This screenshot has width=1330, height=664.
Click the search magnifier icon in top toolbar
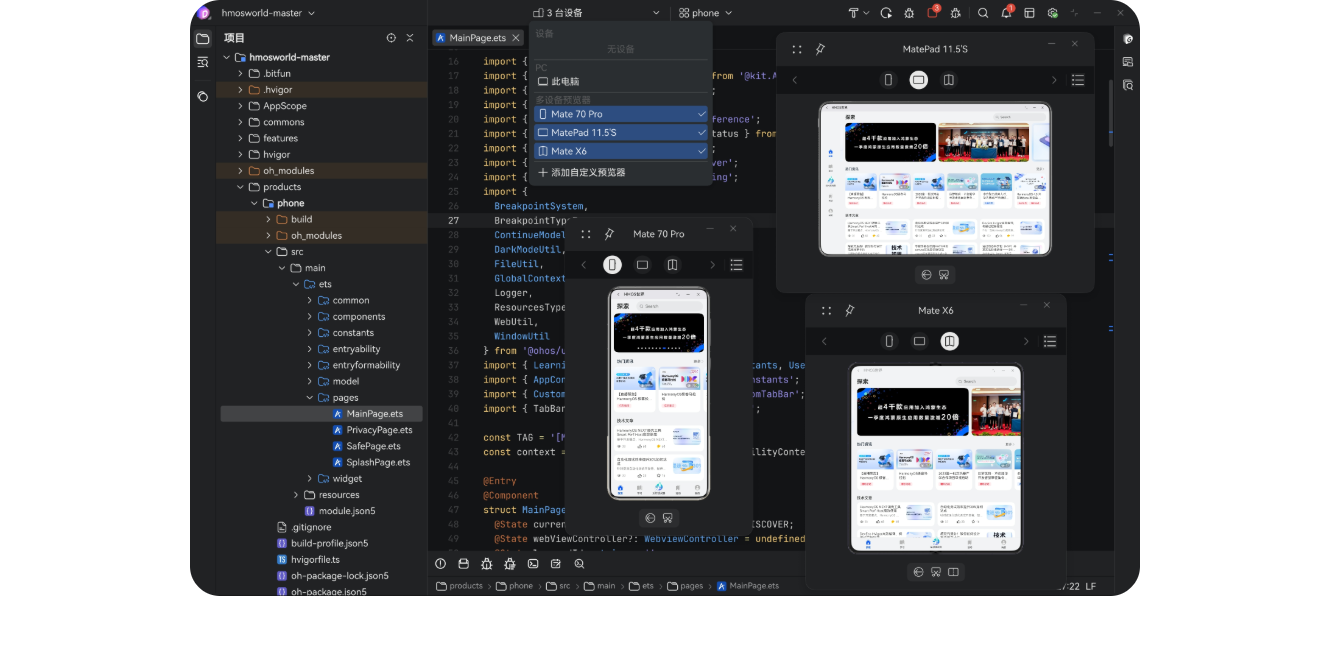[983, 13]
